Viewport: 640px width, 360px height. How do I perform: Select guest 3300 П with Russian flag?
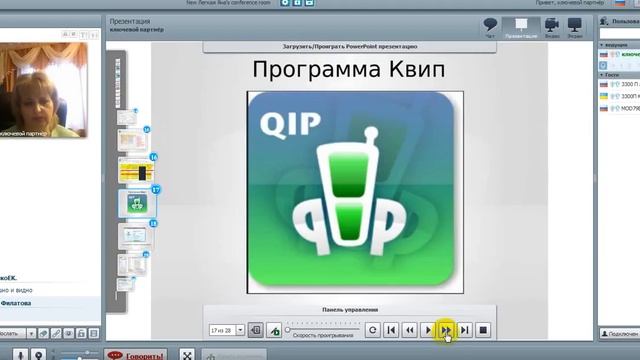[x=619, y=84]
